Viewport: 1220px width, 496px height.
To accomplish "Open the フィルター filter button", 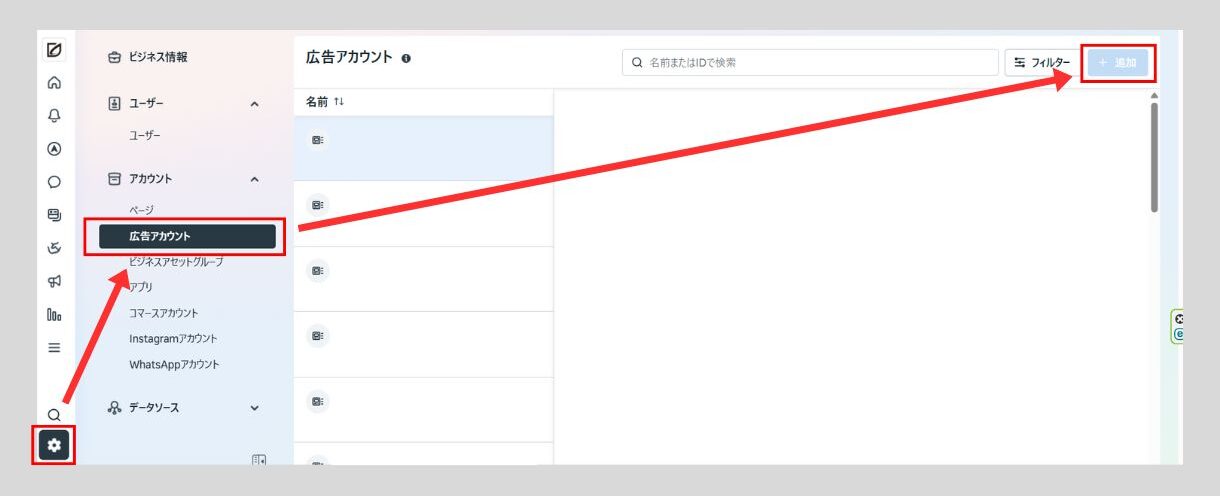I will [x=1041, y=63].
